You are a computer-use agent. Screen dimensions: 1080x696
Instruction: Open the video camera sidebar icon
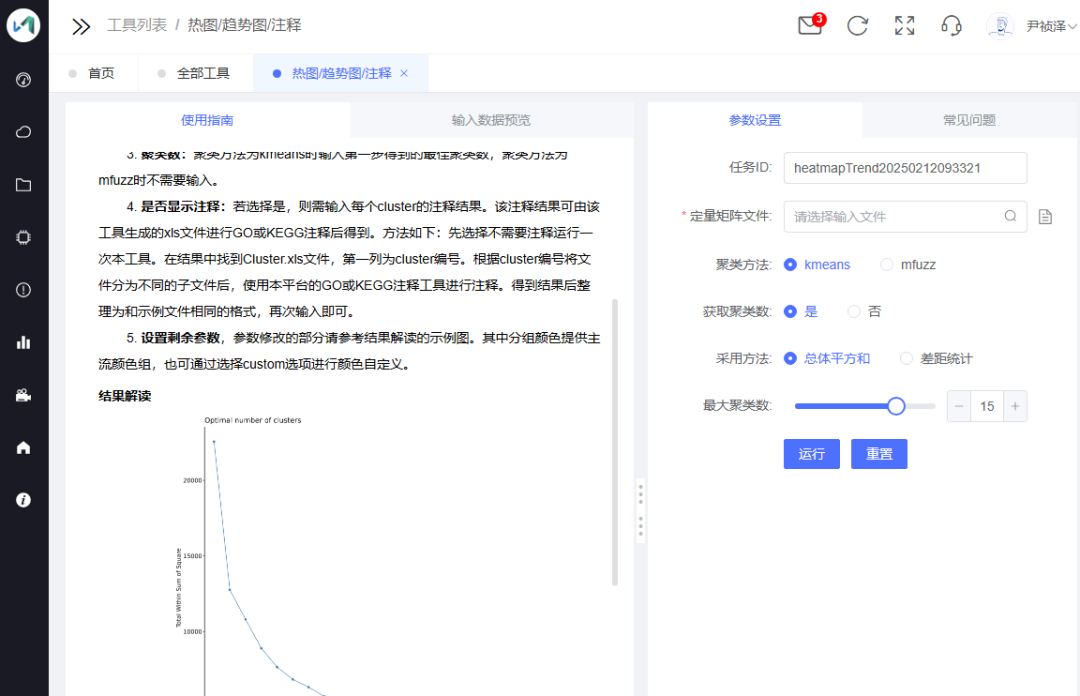tap(23, 395)
